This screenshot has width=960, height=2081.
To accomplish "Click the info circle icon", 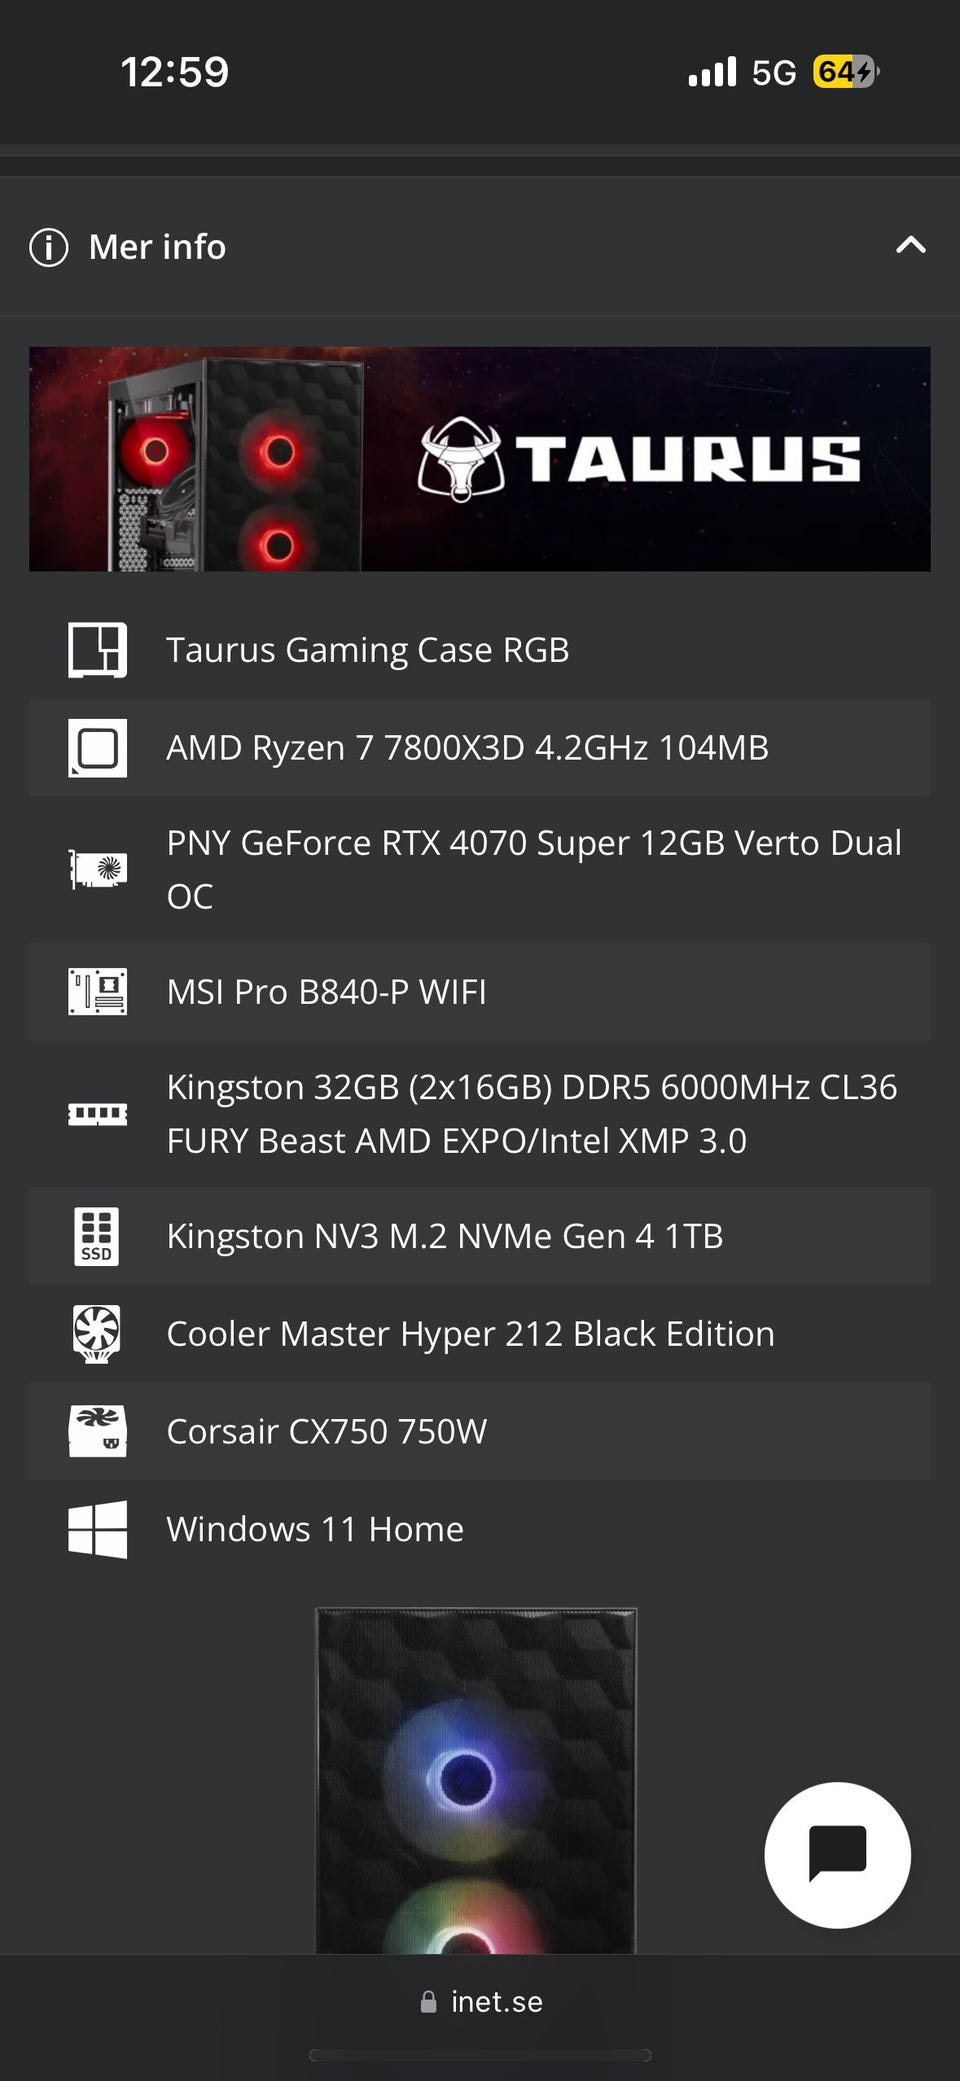I will pos(49,247).
